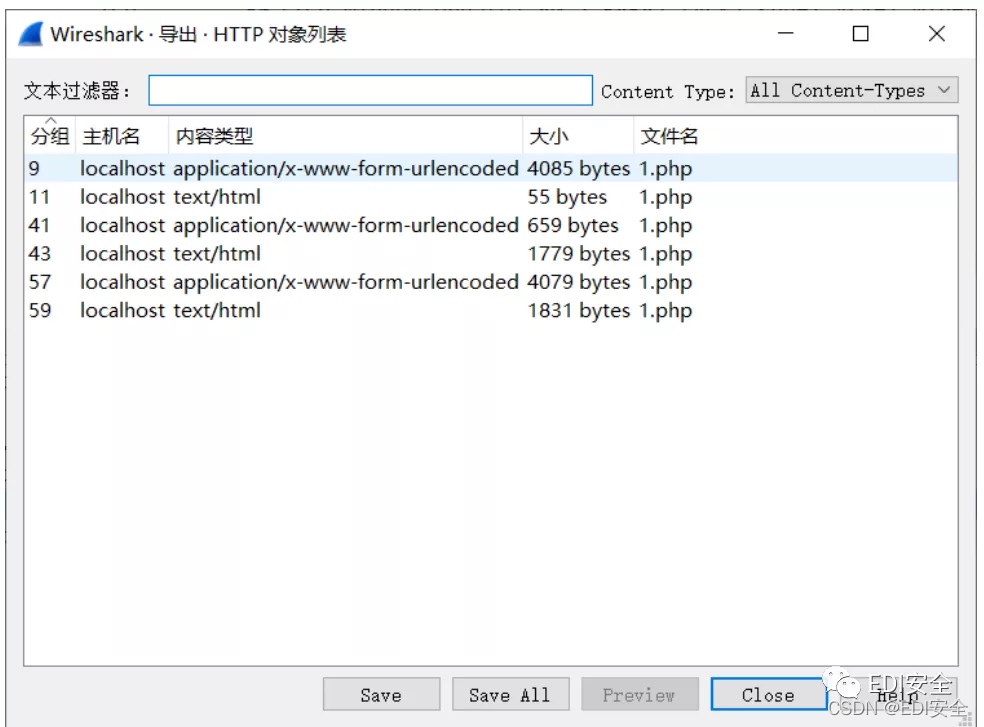Click application/x-www-form-urlencoded cell in packet 41 row

click(x=346, y=225)
